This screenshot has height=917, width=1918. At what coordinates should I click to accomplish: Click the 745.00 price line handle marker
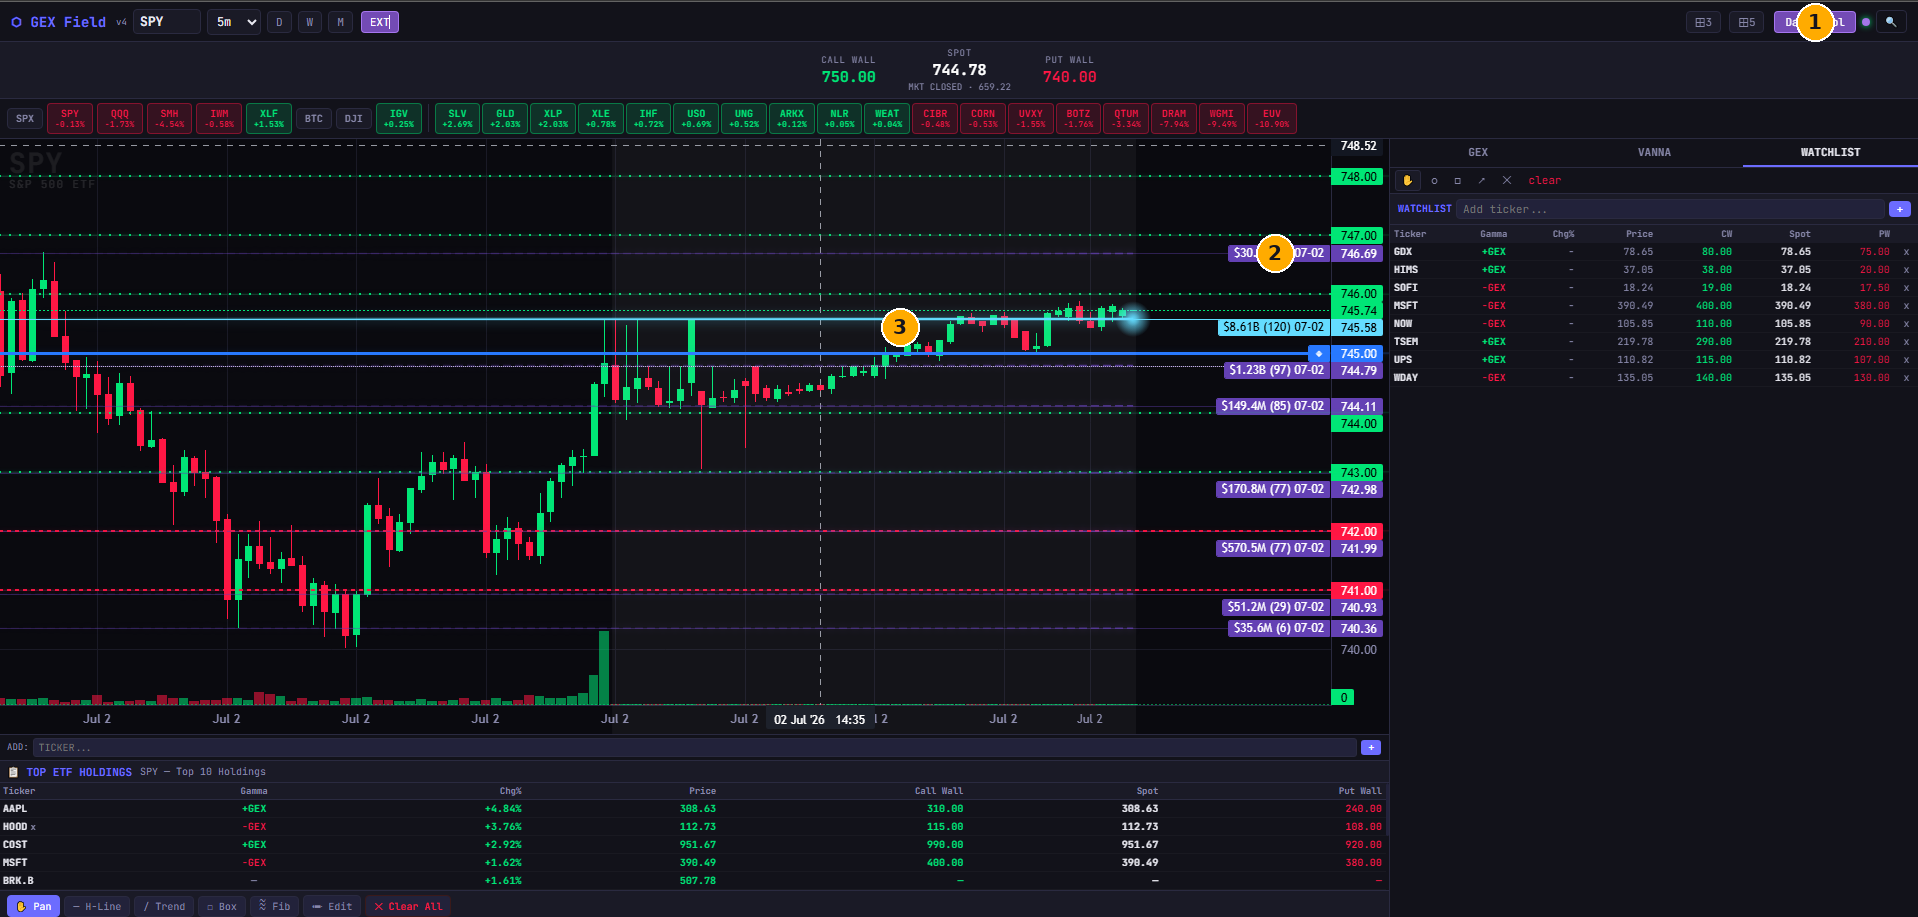1319,353
